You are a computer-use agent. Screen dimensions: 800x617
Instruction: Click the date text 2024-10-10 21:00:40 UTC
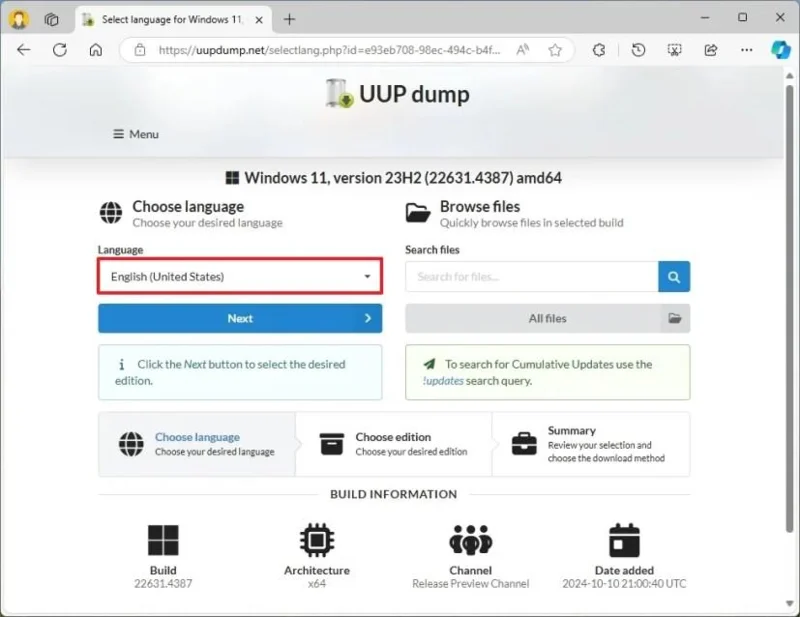(624, 583)
